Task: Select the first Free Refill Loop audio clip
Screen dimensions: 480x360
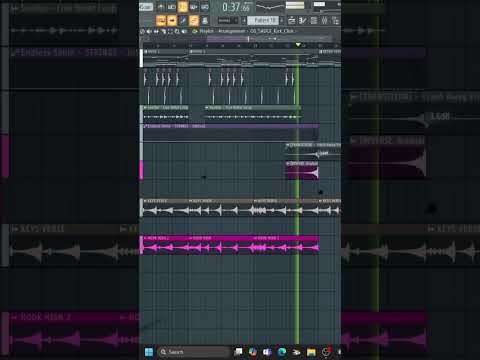Action: (x=166, y=113)
